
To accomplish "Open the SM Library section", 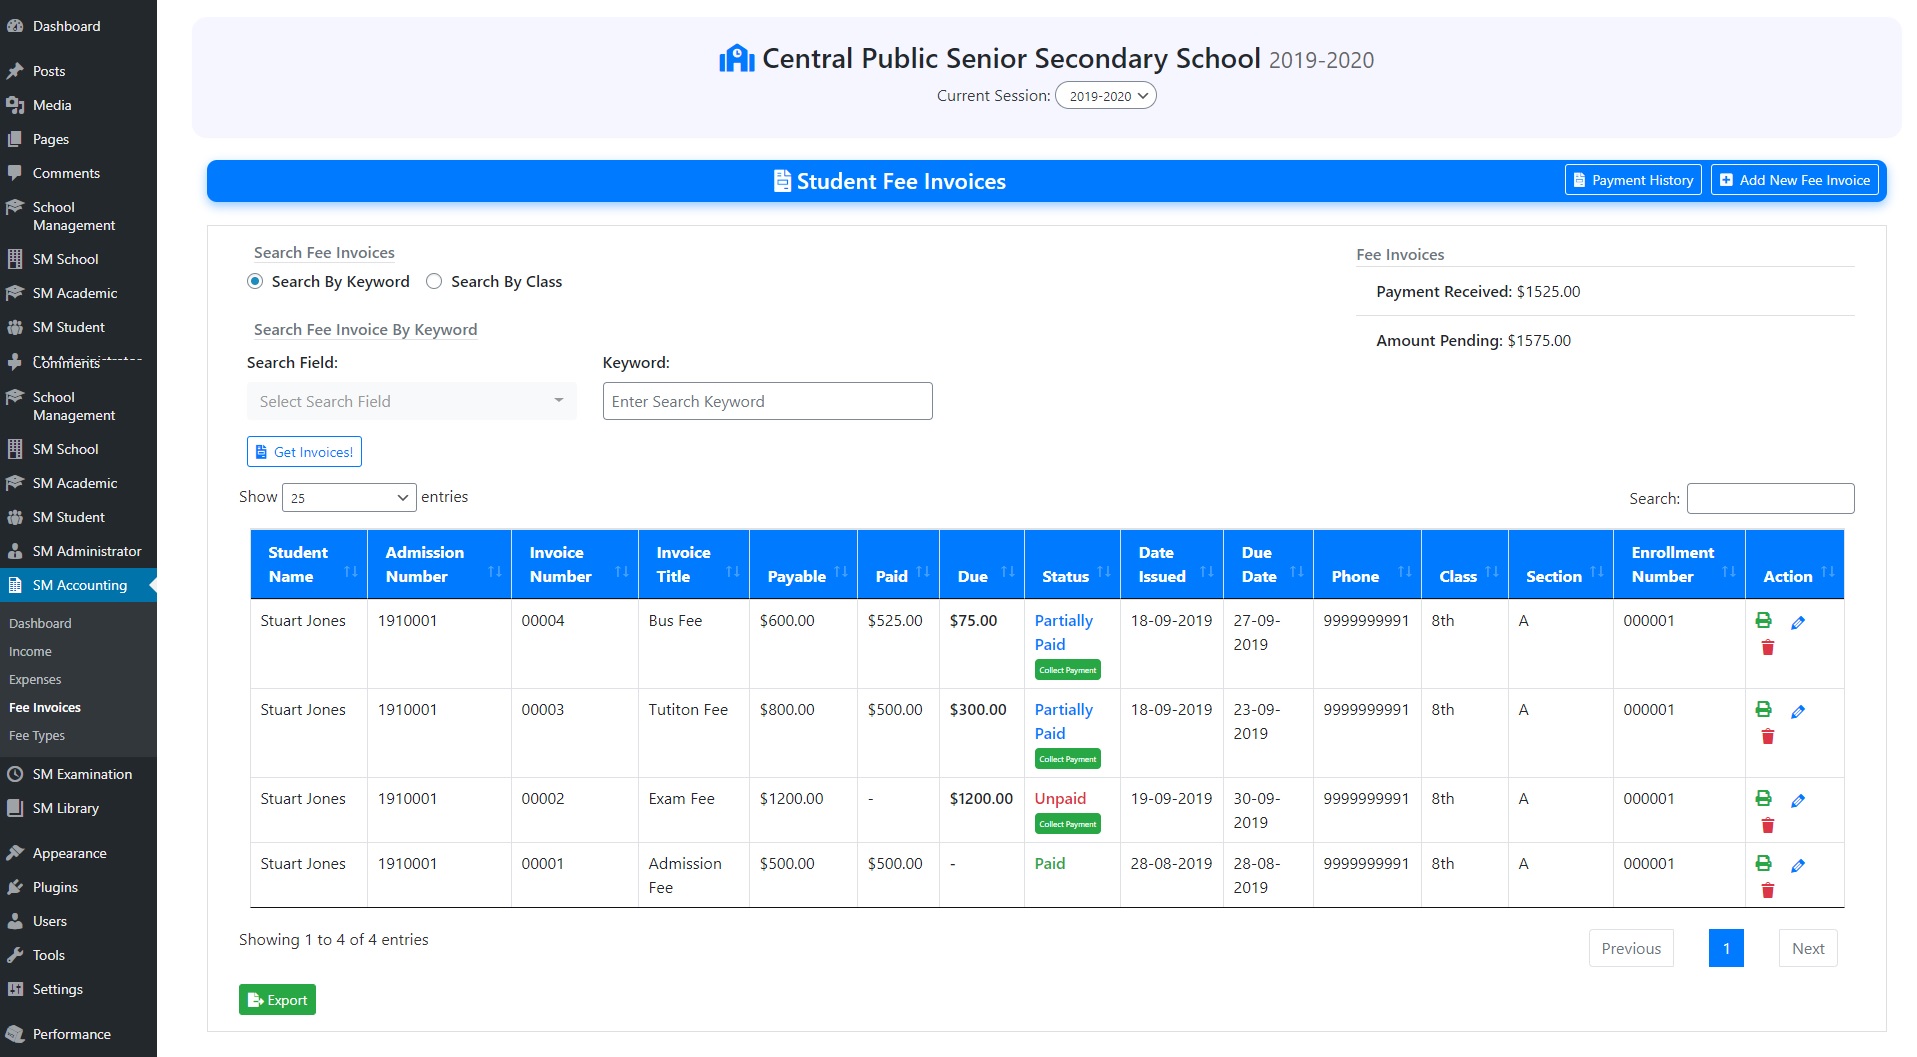I will tap(64, 807).
